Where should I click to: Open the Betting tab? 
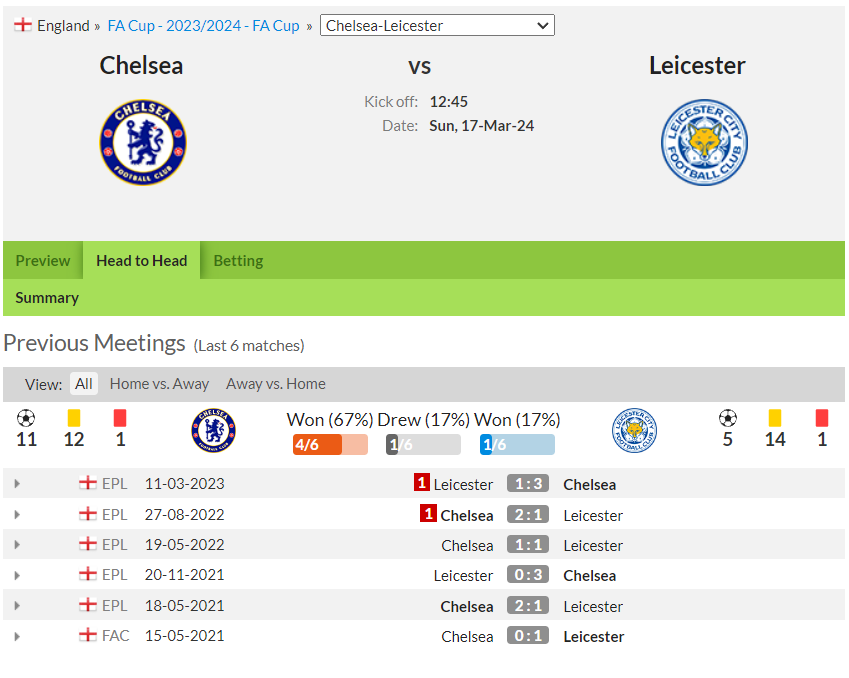[238, 260]
